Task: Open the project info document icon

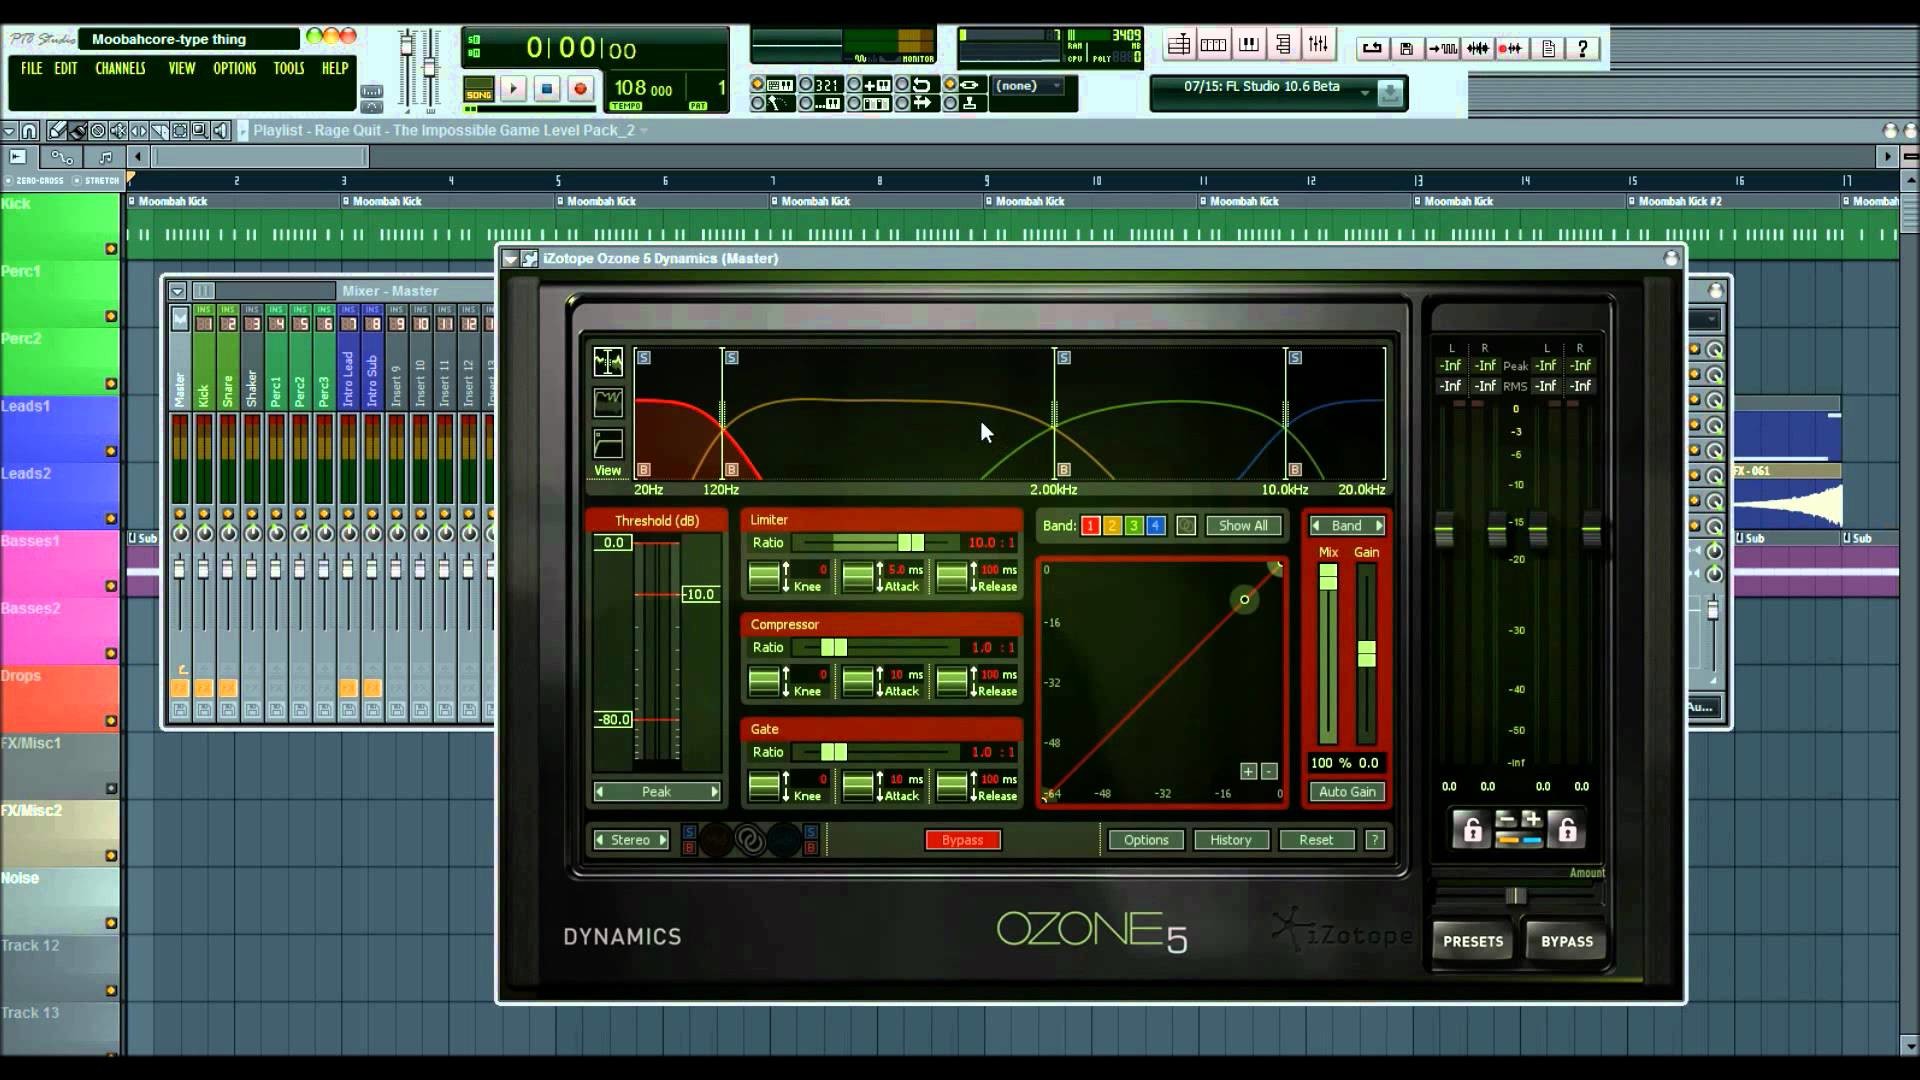Action: click(1548, 48)
